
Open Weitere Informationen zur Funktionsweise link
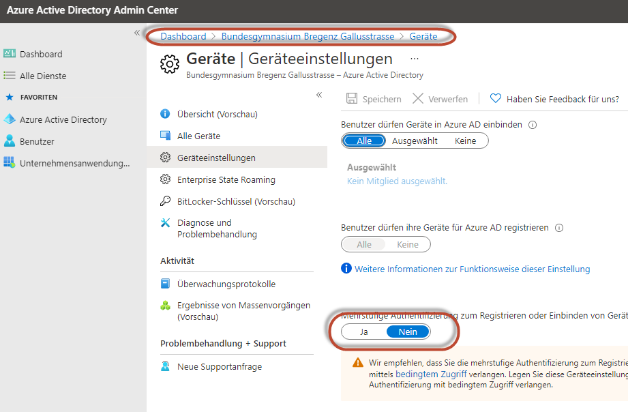pos(472,269)
